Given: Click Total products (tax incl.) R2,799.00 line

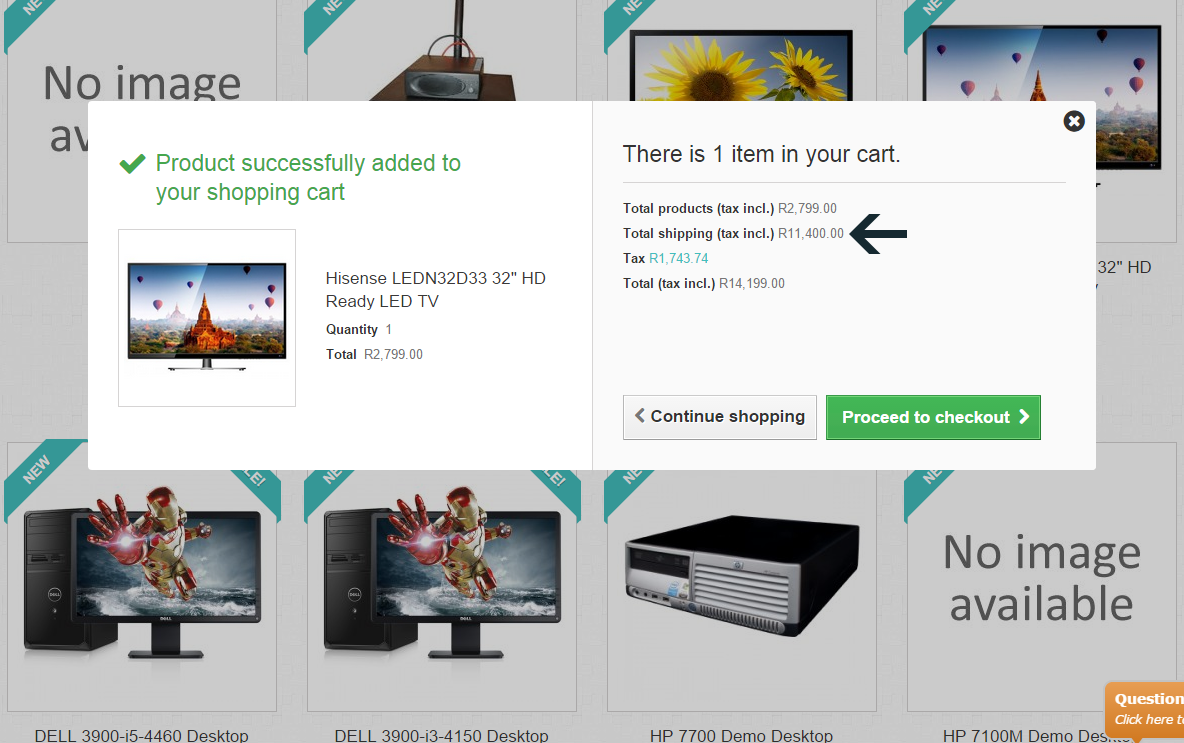Looking at the screenshot, I should pos(729,208).
